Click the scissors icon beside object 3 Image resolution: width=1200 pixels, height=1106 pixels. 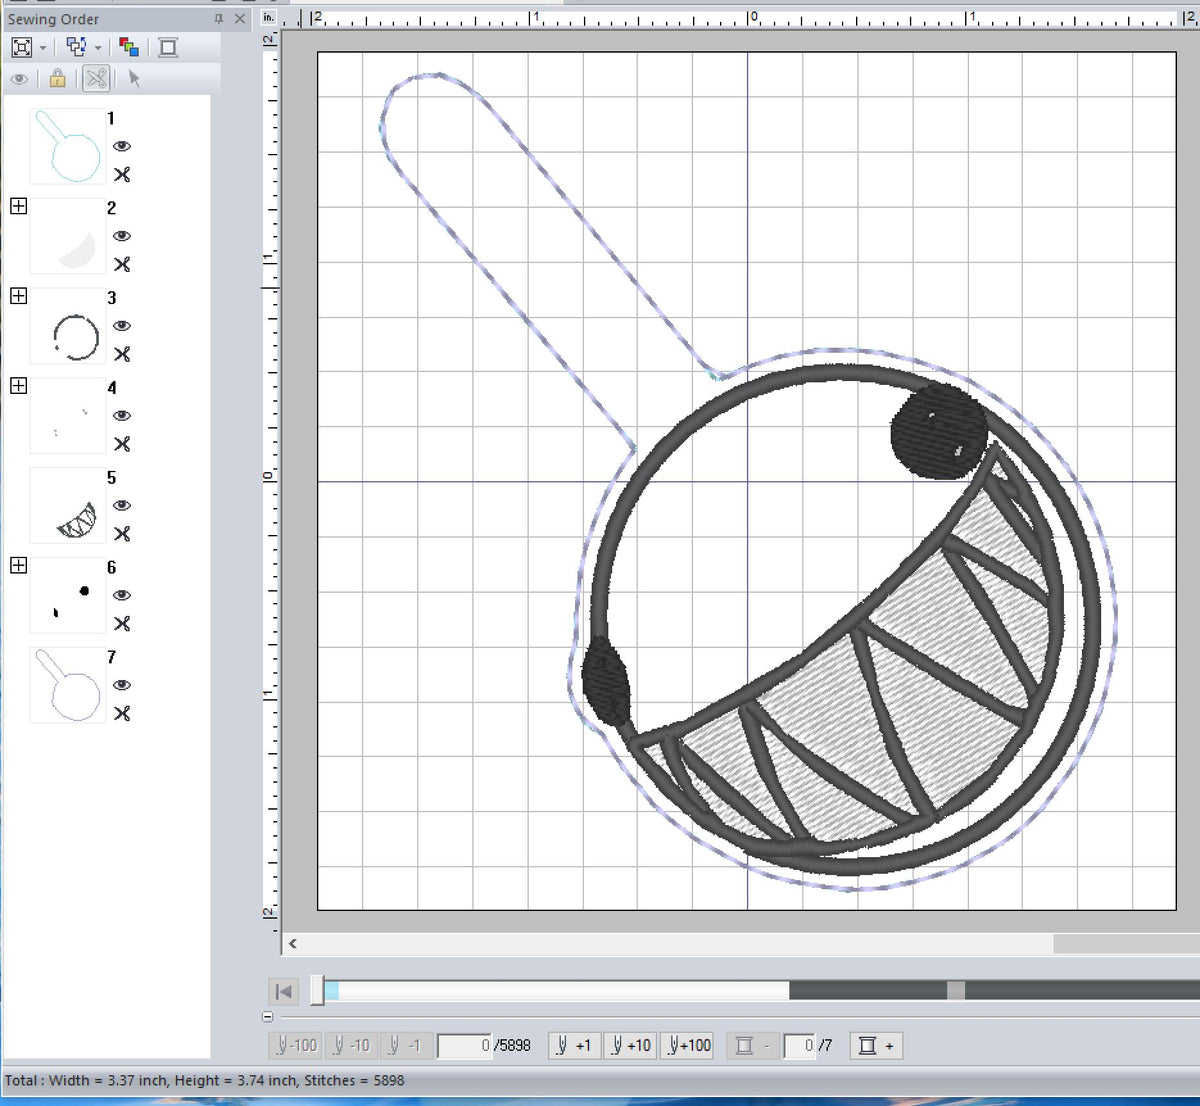tap(122, 354)
